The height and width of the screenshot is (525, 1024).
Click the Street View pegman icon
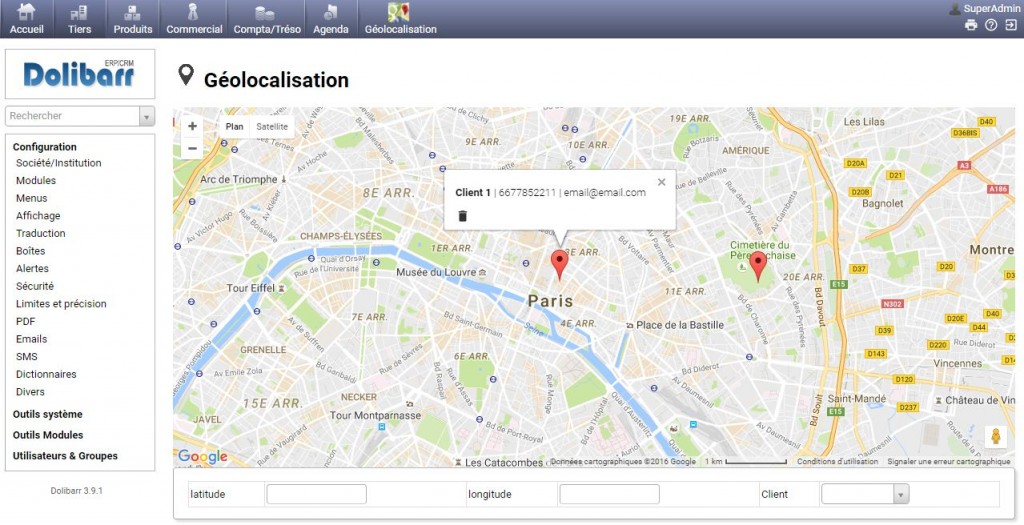click(x=995, y=436)
